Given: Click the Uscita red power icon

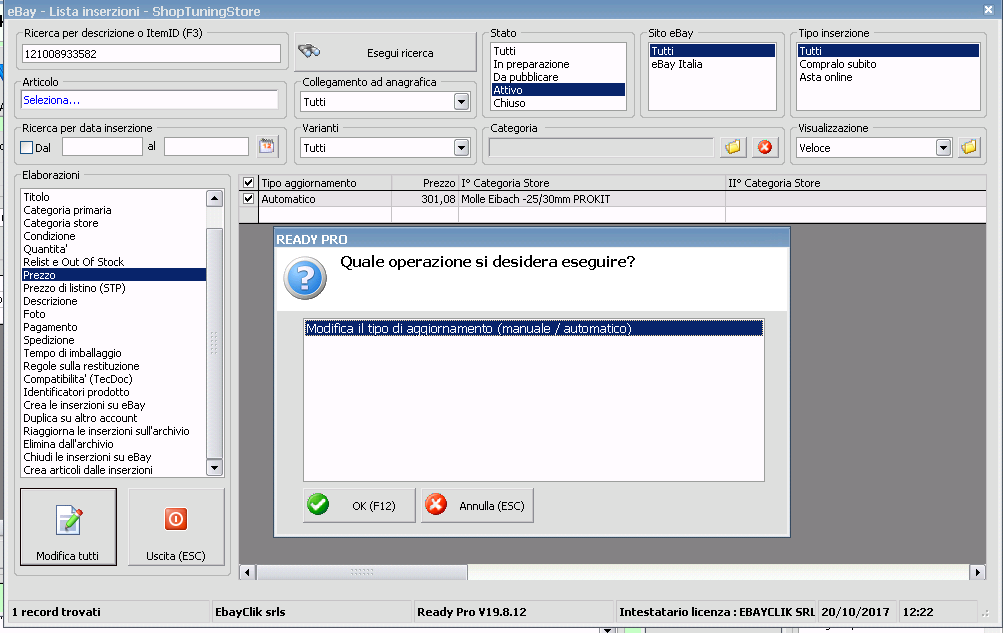Looking at the screenshot, I should click(176, 519).
